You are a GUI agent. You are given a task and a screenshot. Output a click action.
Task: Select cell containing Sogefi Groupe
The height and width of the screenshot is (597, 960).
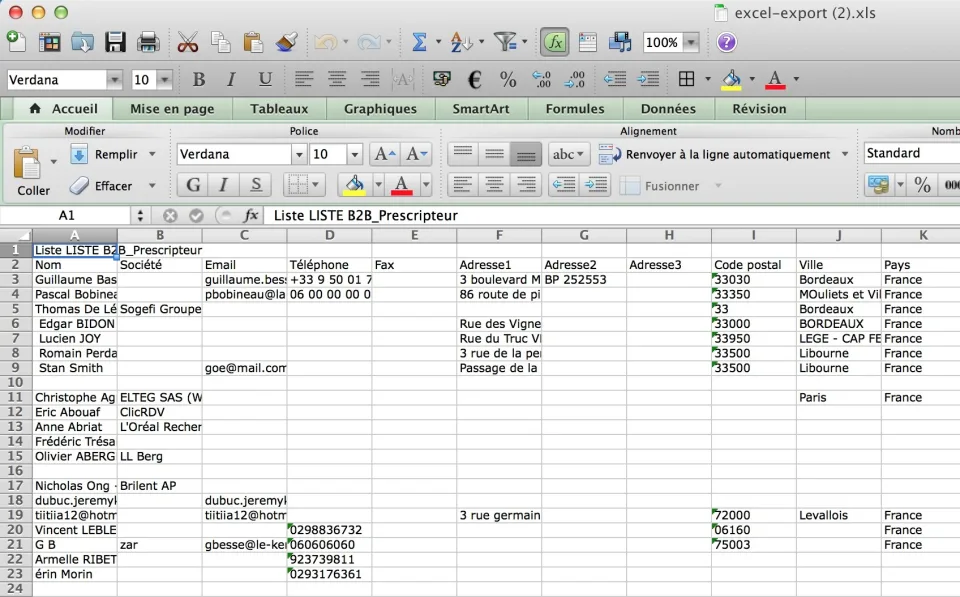pos(160,309)
